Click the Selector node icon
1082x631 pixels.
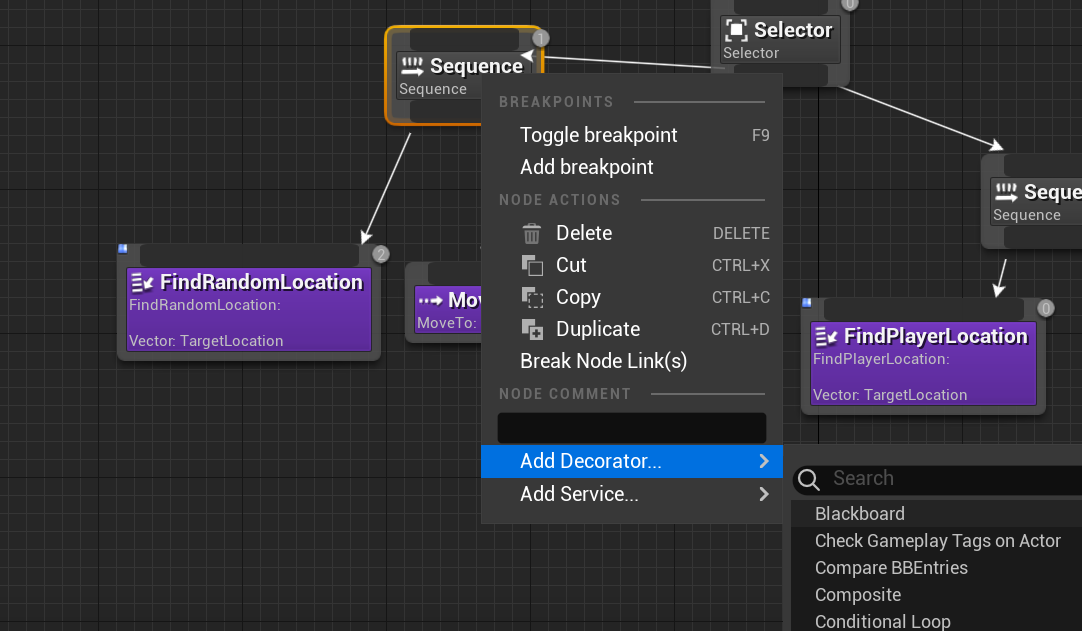(736, 30)
